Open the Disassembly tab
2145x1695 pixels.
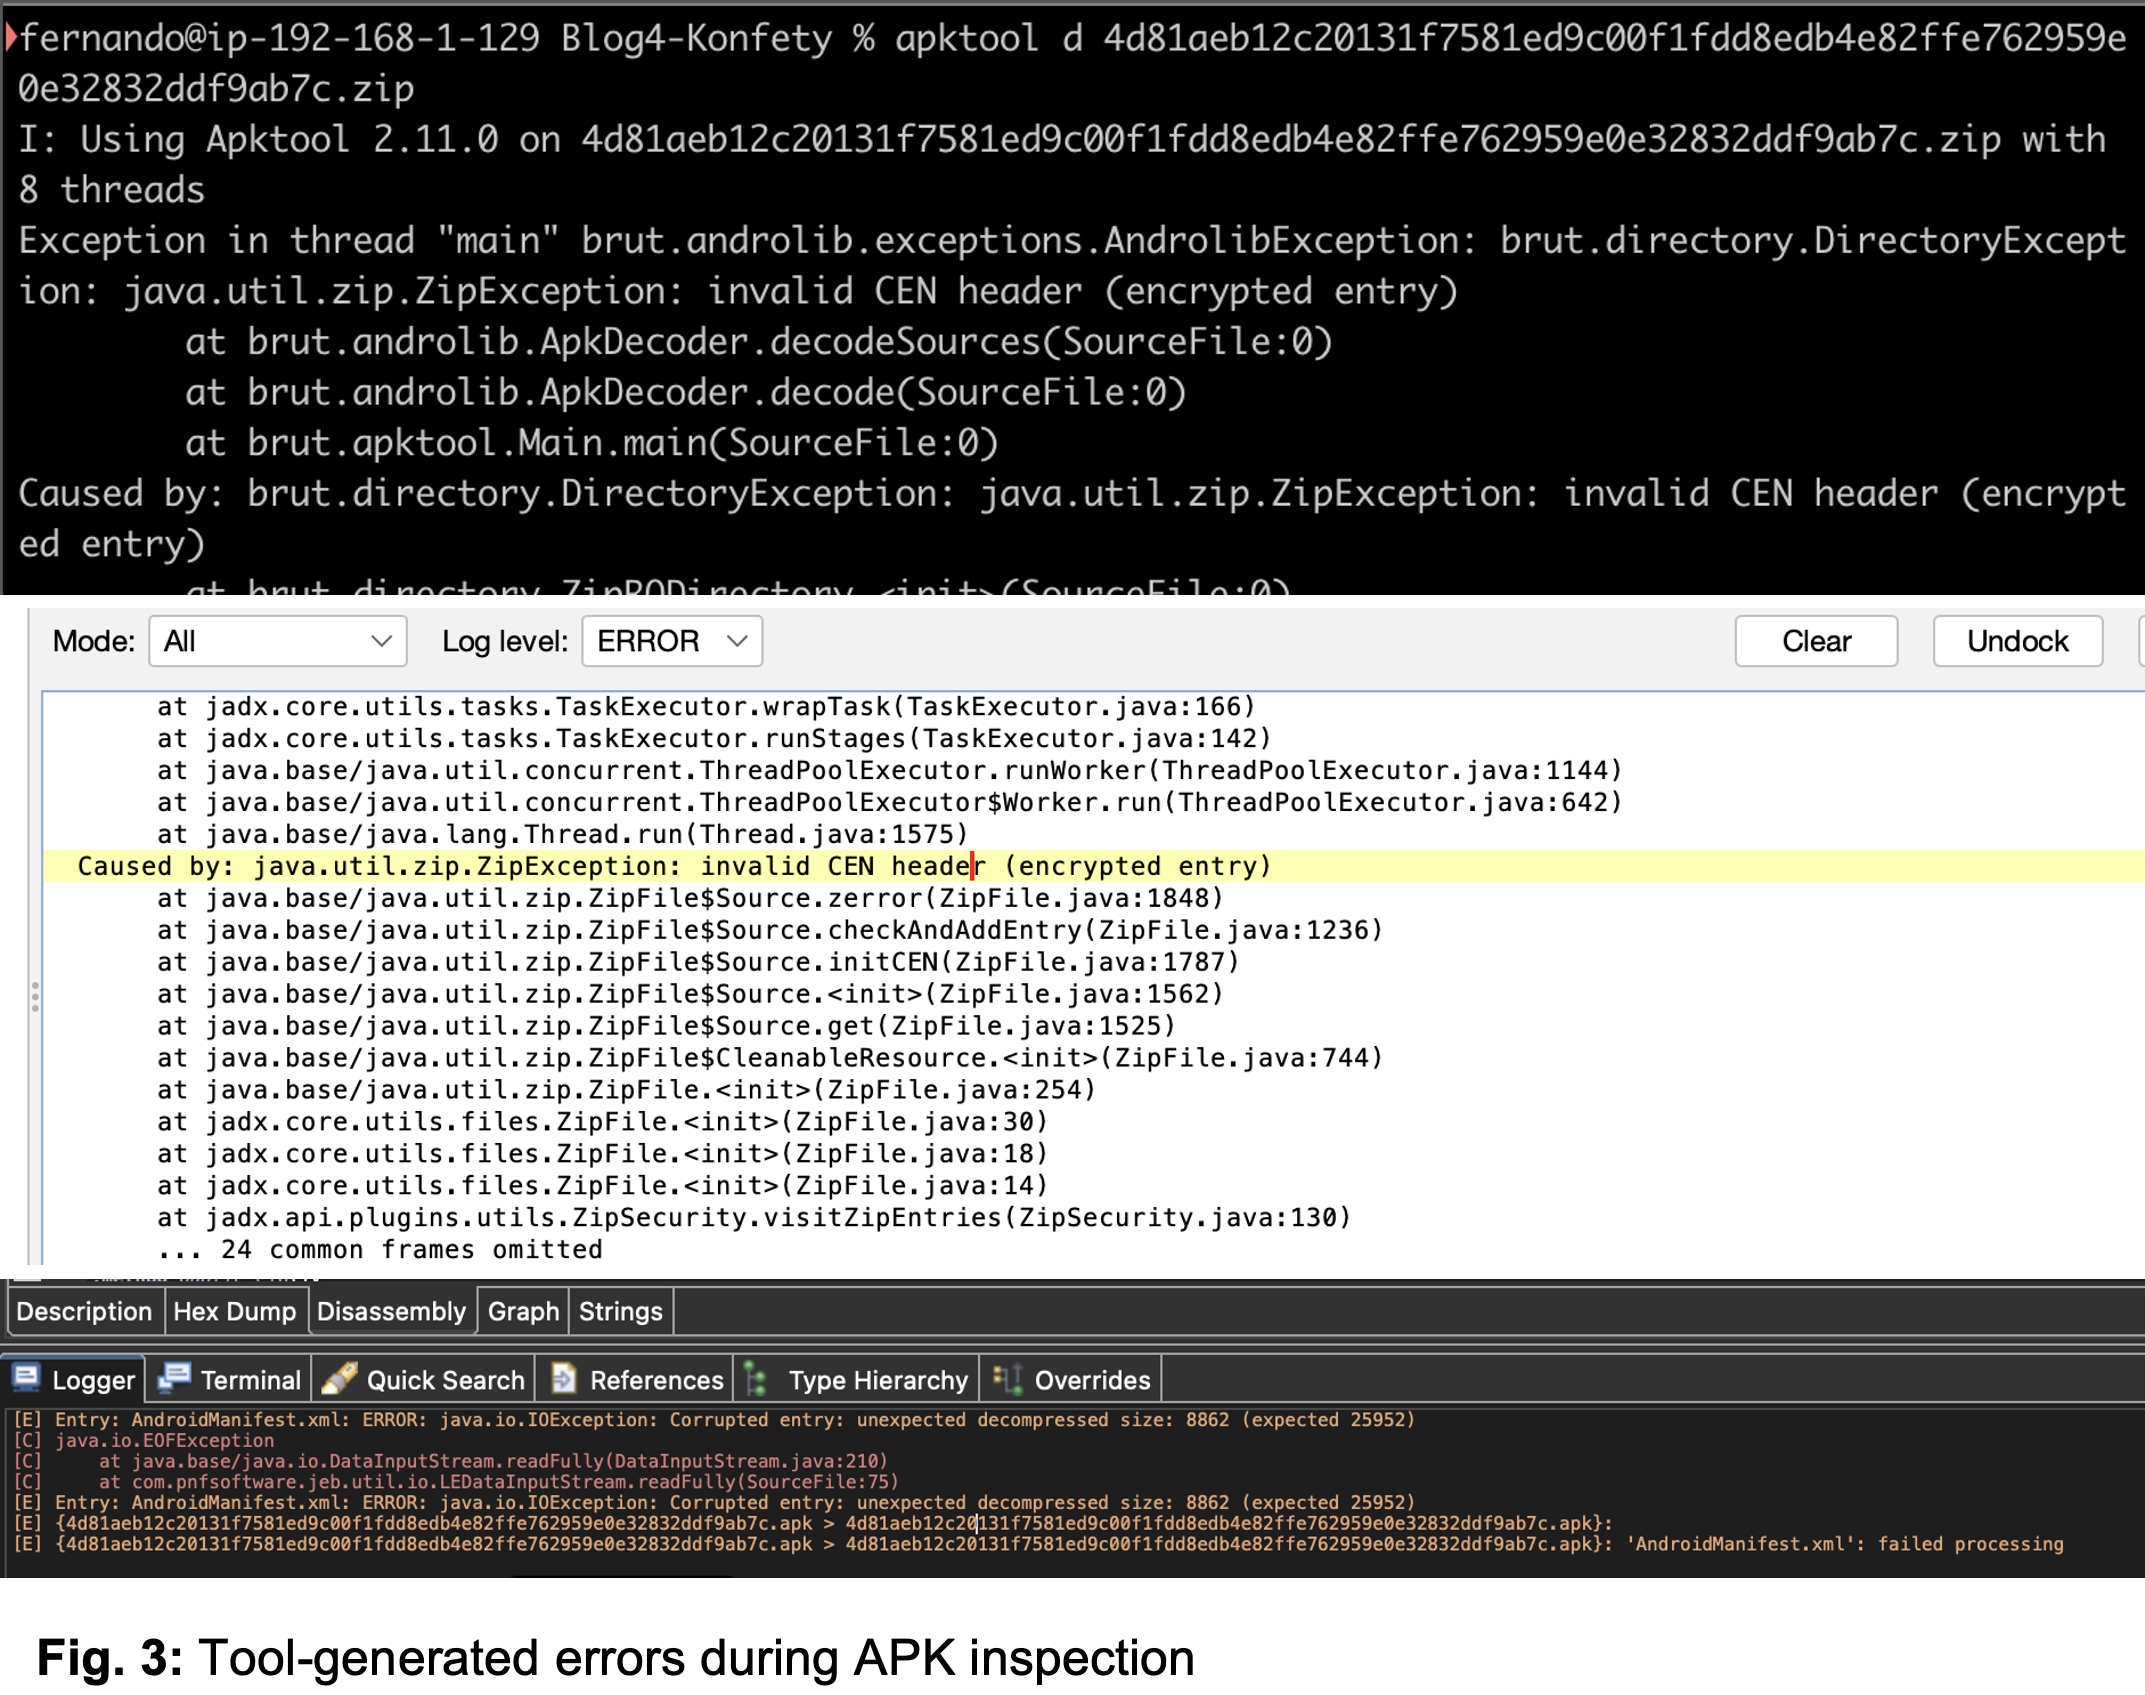[391, 1311]
